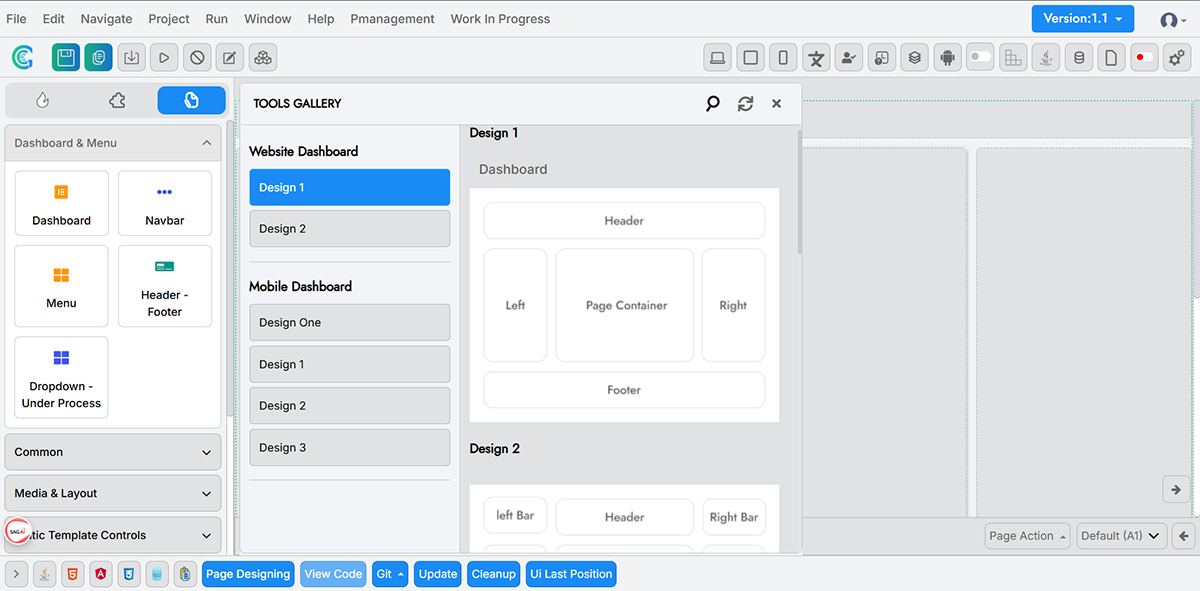Click the CSS3 icon in the bottom bar

coord(128,574)
